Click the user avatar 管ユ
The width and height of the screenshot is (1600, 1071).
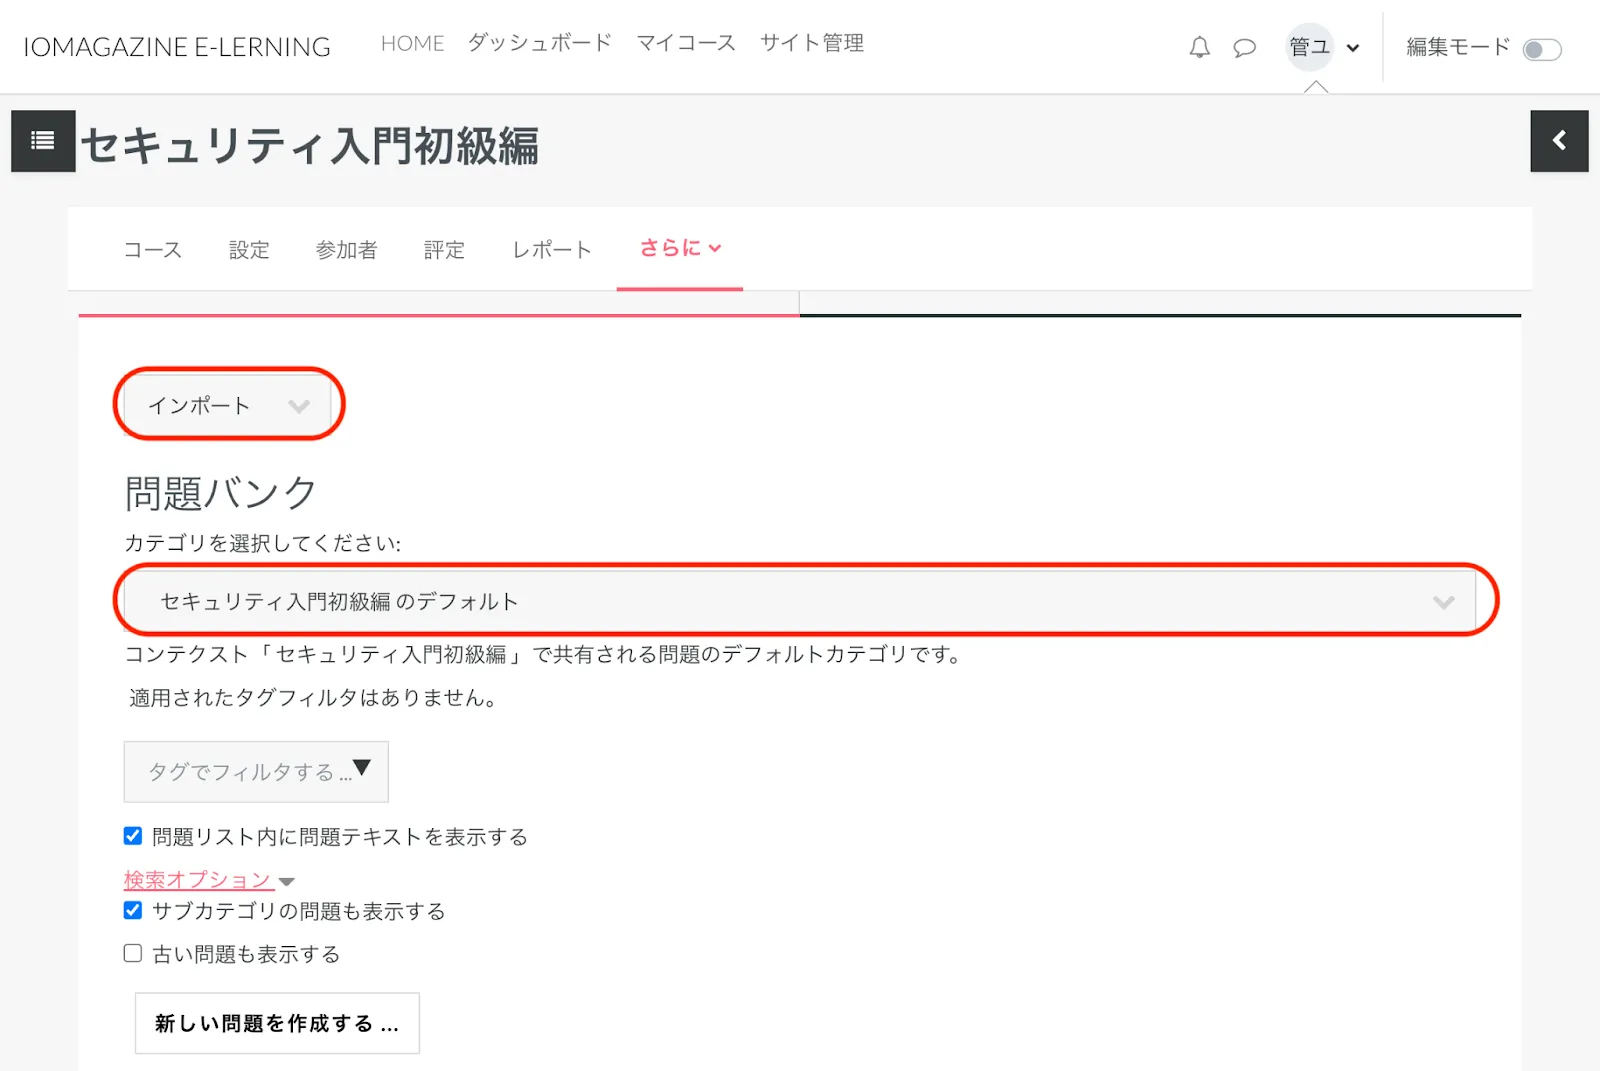pos(1309,47)
